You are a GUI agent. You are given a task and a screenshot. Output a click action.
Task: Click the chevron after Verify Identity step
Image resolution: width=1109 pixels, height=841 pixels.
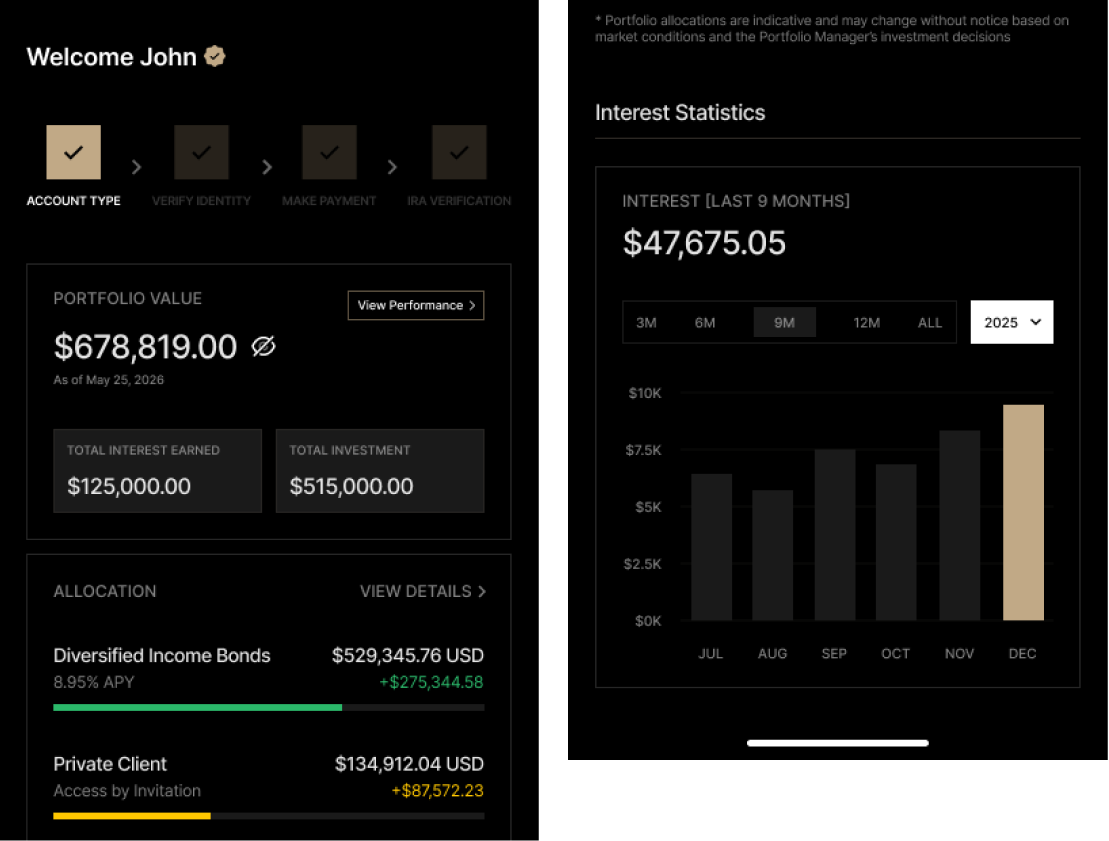point(267,167)
